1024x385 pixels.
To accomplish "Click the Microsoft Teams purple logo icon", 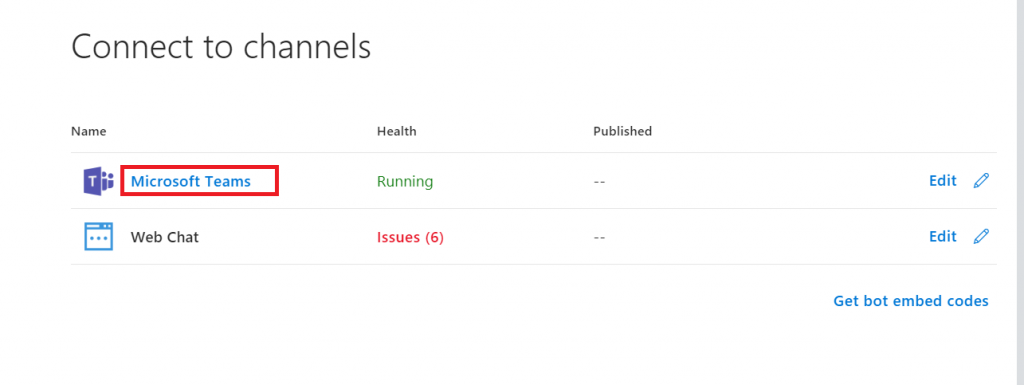I will [x=98, y=181].
